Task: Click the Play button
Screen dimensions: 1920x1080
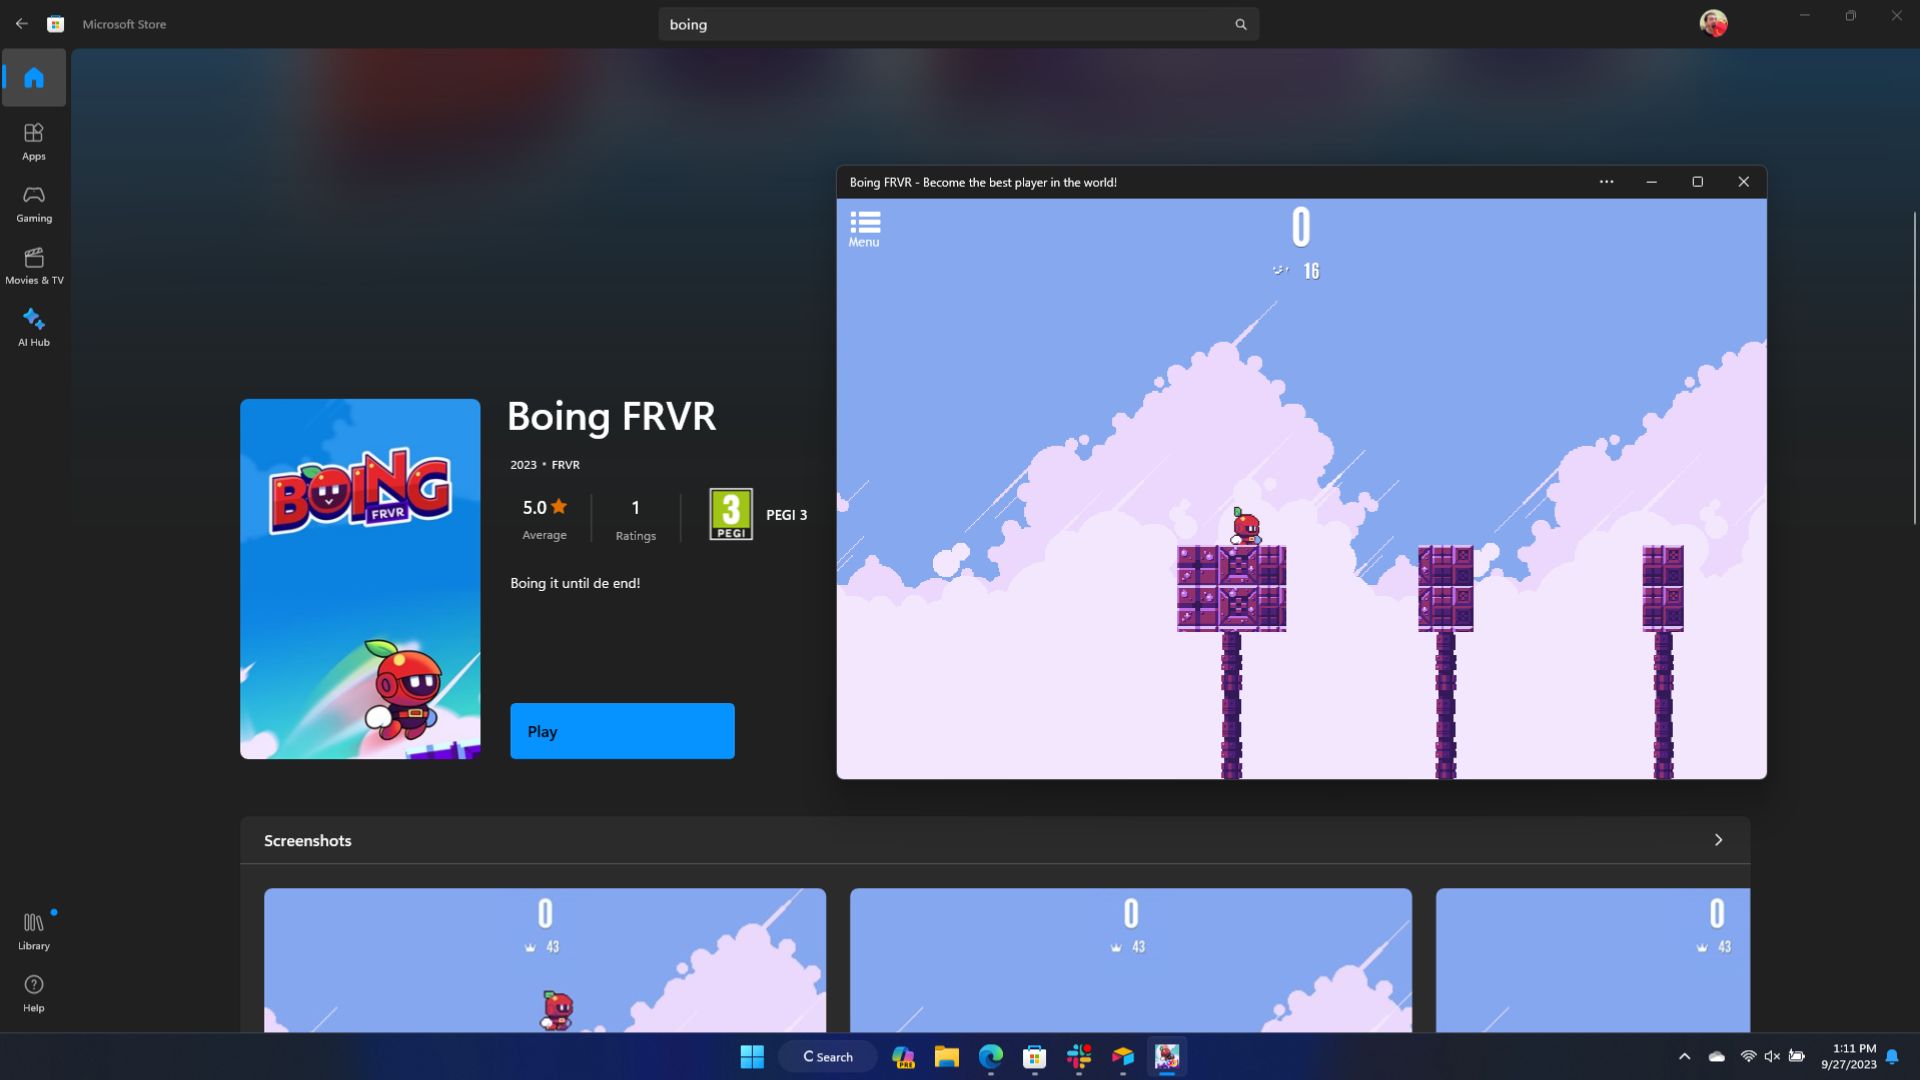Action: click(x=622, y=731)
